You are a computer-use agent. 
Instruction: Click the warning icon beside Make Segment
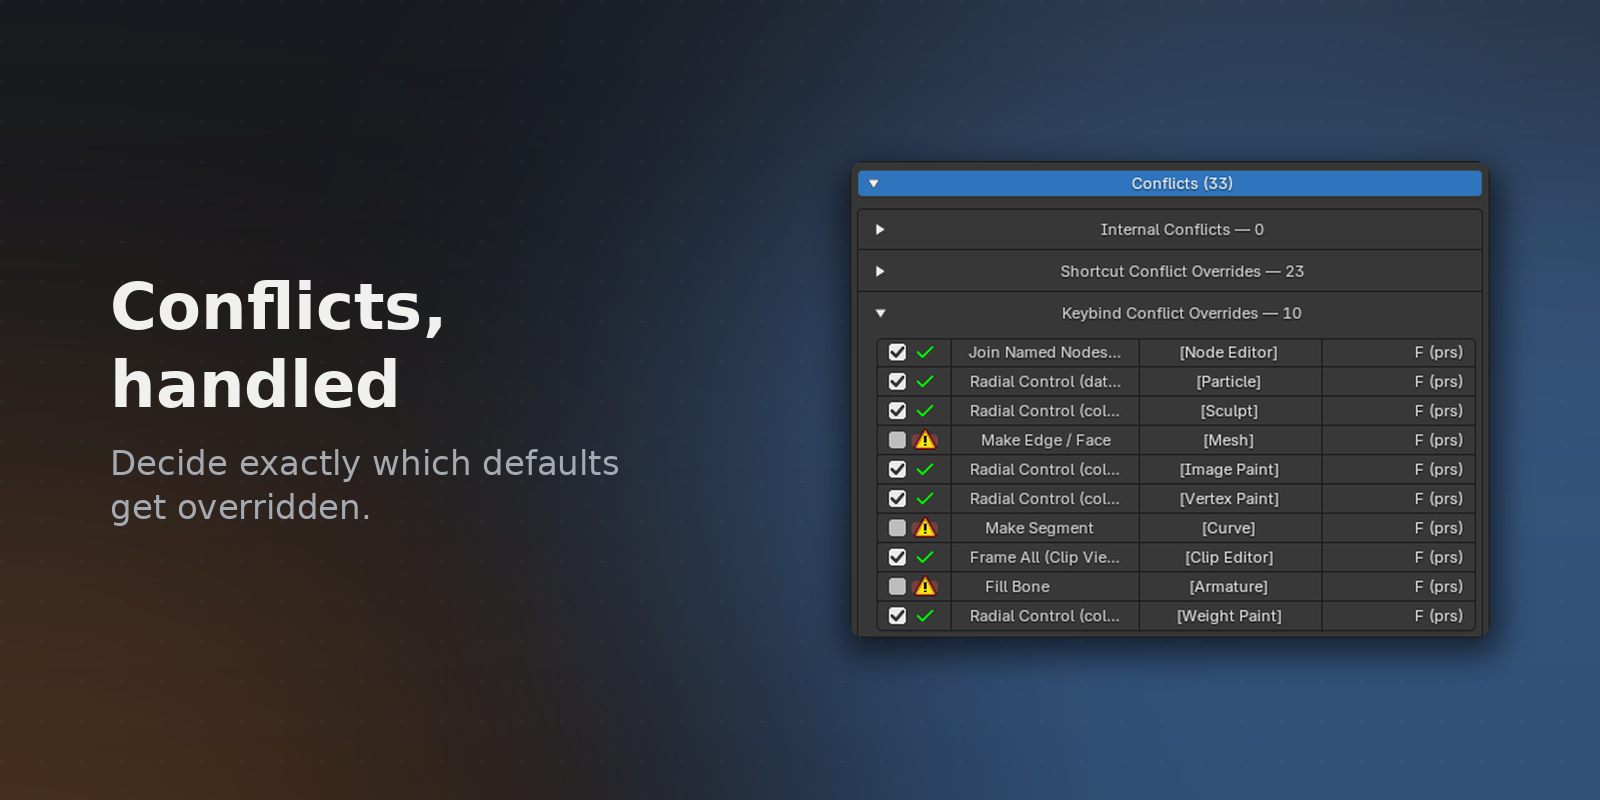pyautogui.click(x=925, y=528)
